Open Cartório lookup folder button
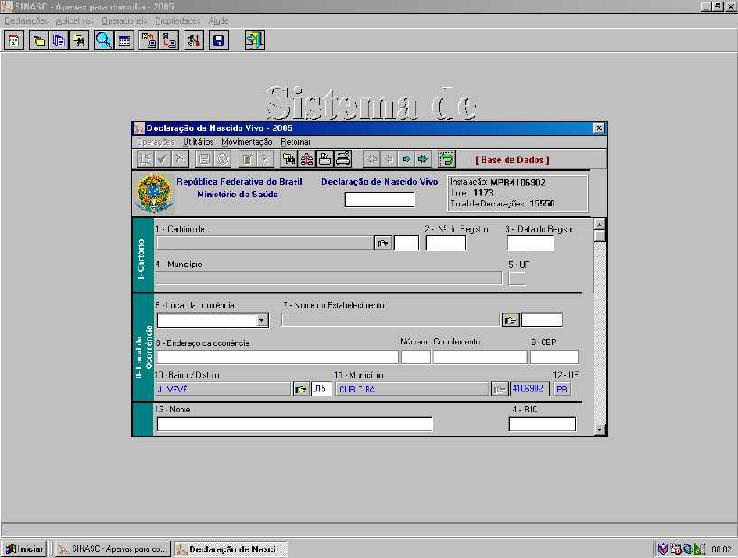Screen dimensions: 738x558 tap(383, 243)
